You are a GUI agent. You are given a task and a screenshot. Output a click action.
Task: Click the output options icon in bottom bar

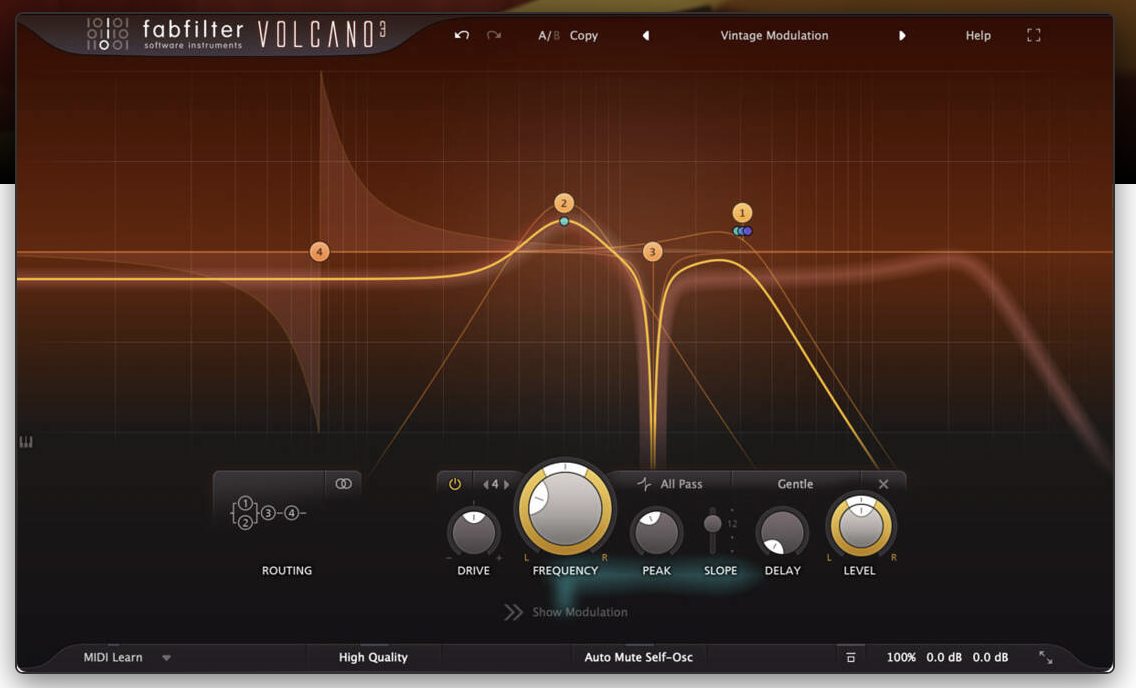tap(851, 658)
